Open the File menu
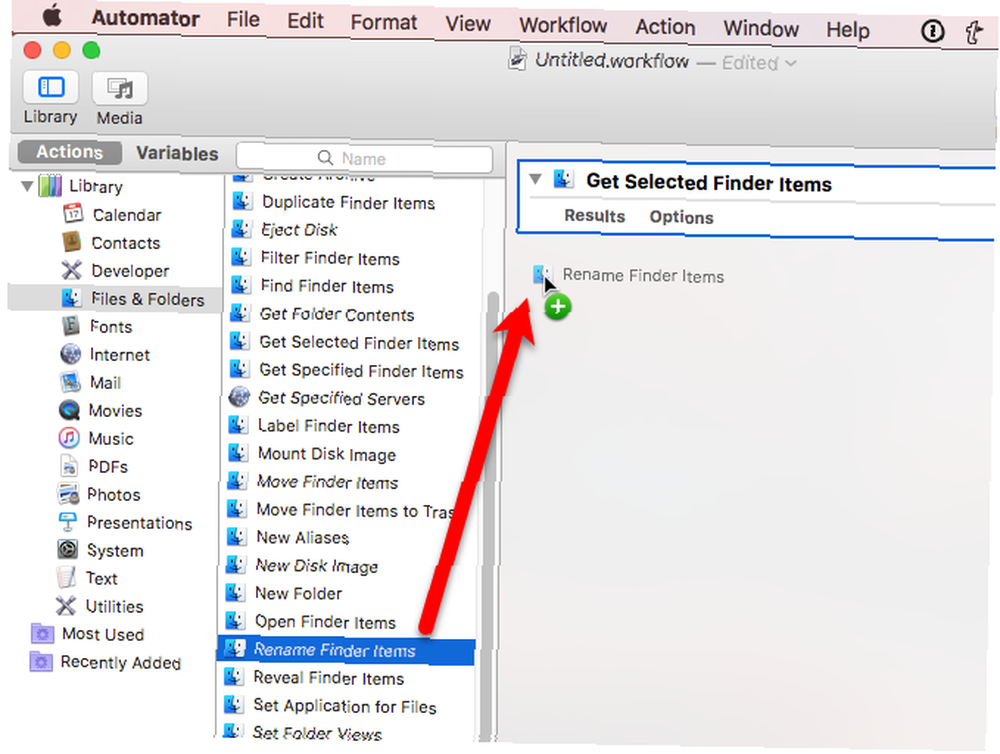 (x=243, y=19)
